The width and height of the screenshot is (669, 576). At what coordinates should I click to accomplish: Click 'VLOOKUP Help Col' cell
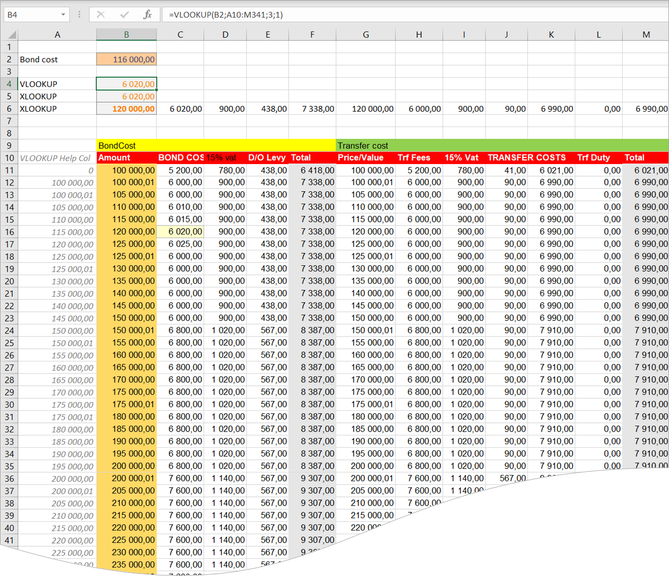[x=57, y=158]
